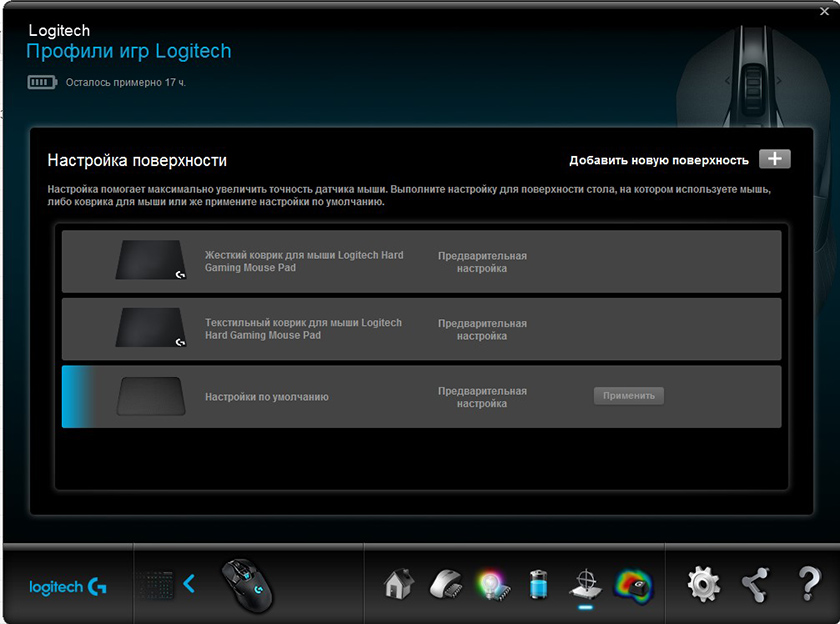Click 'Профили игр Logitech' title
Viewport: 840px width, 624px height.
(x=129, y=51)
